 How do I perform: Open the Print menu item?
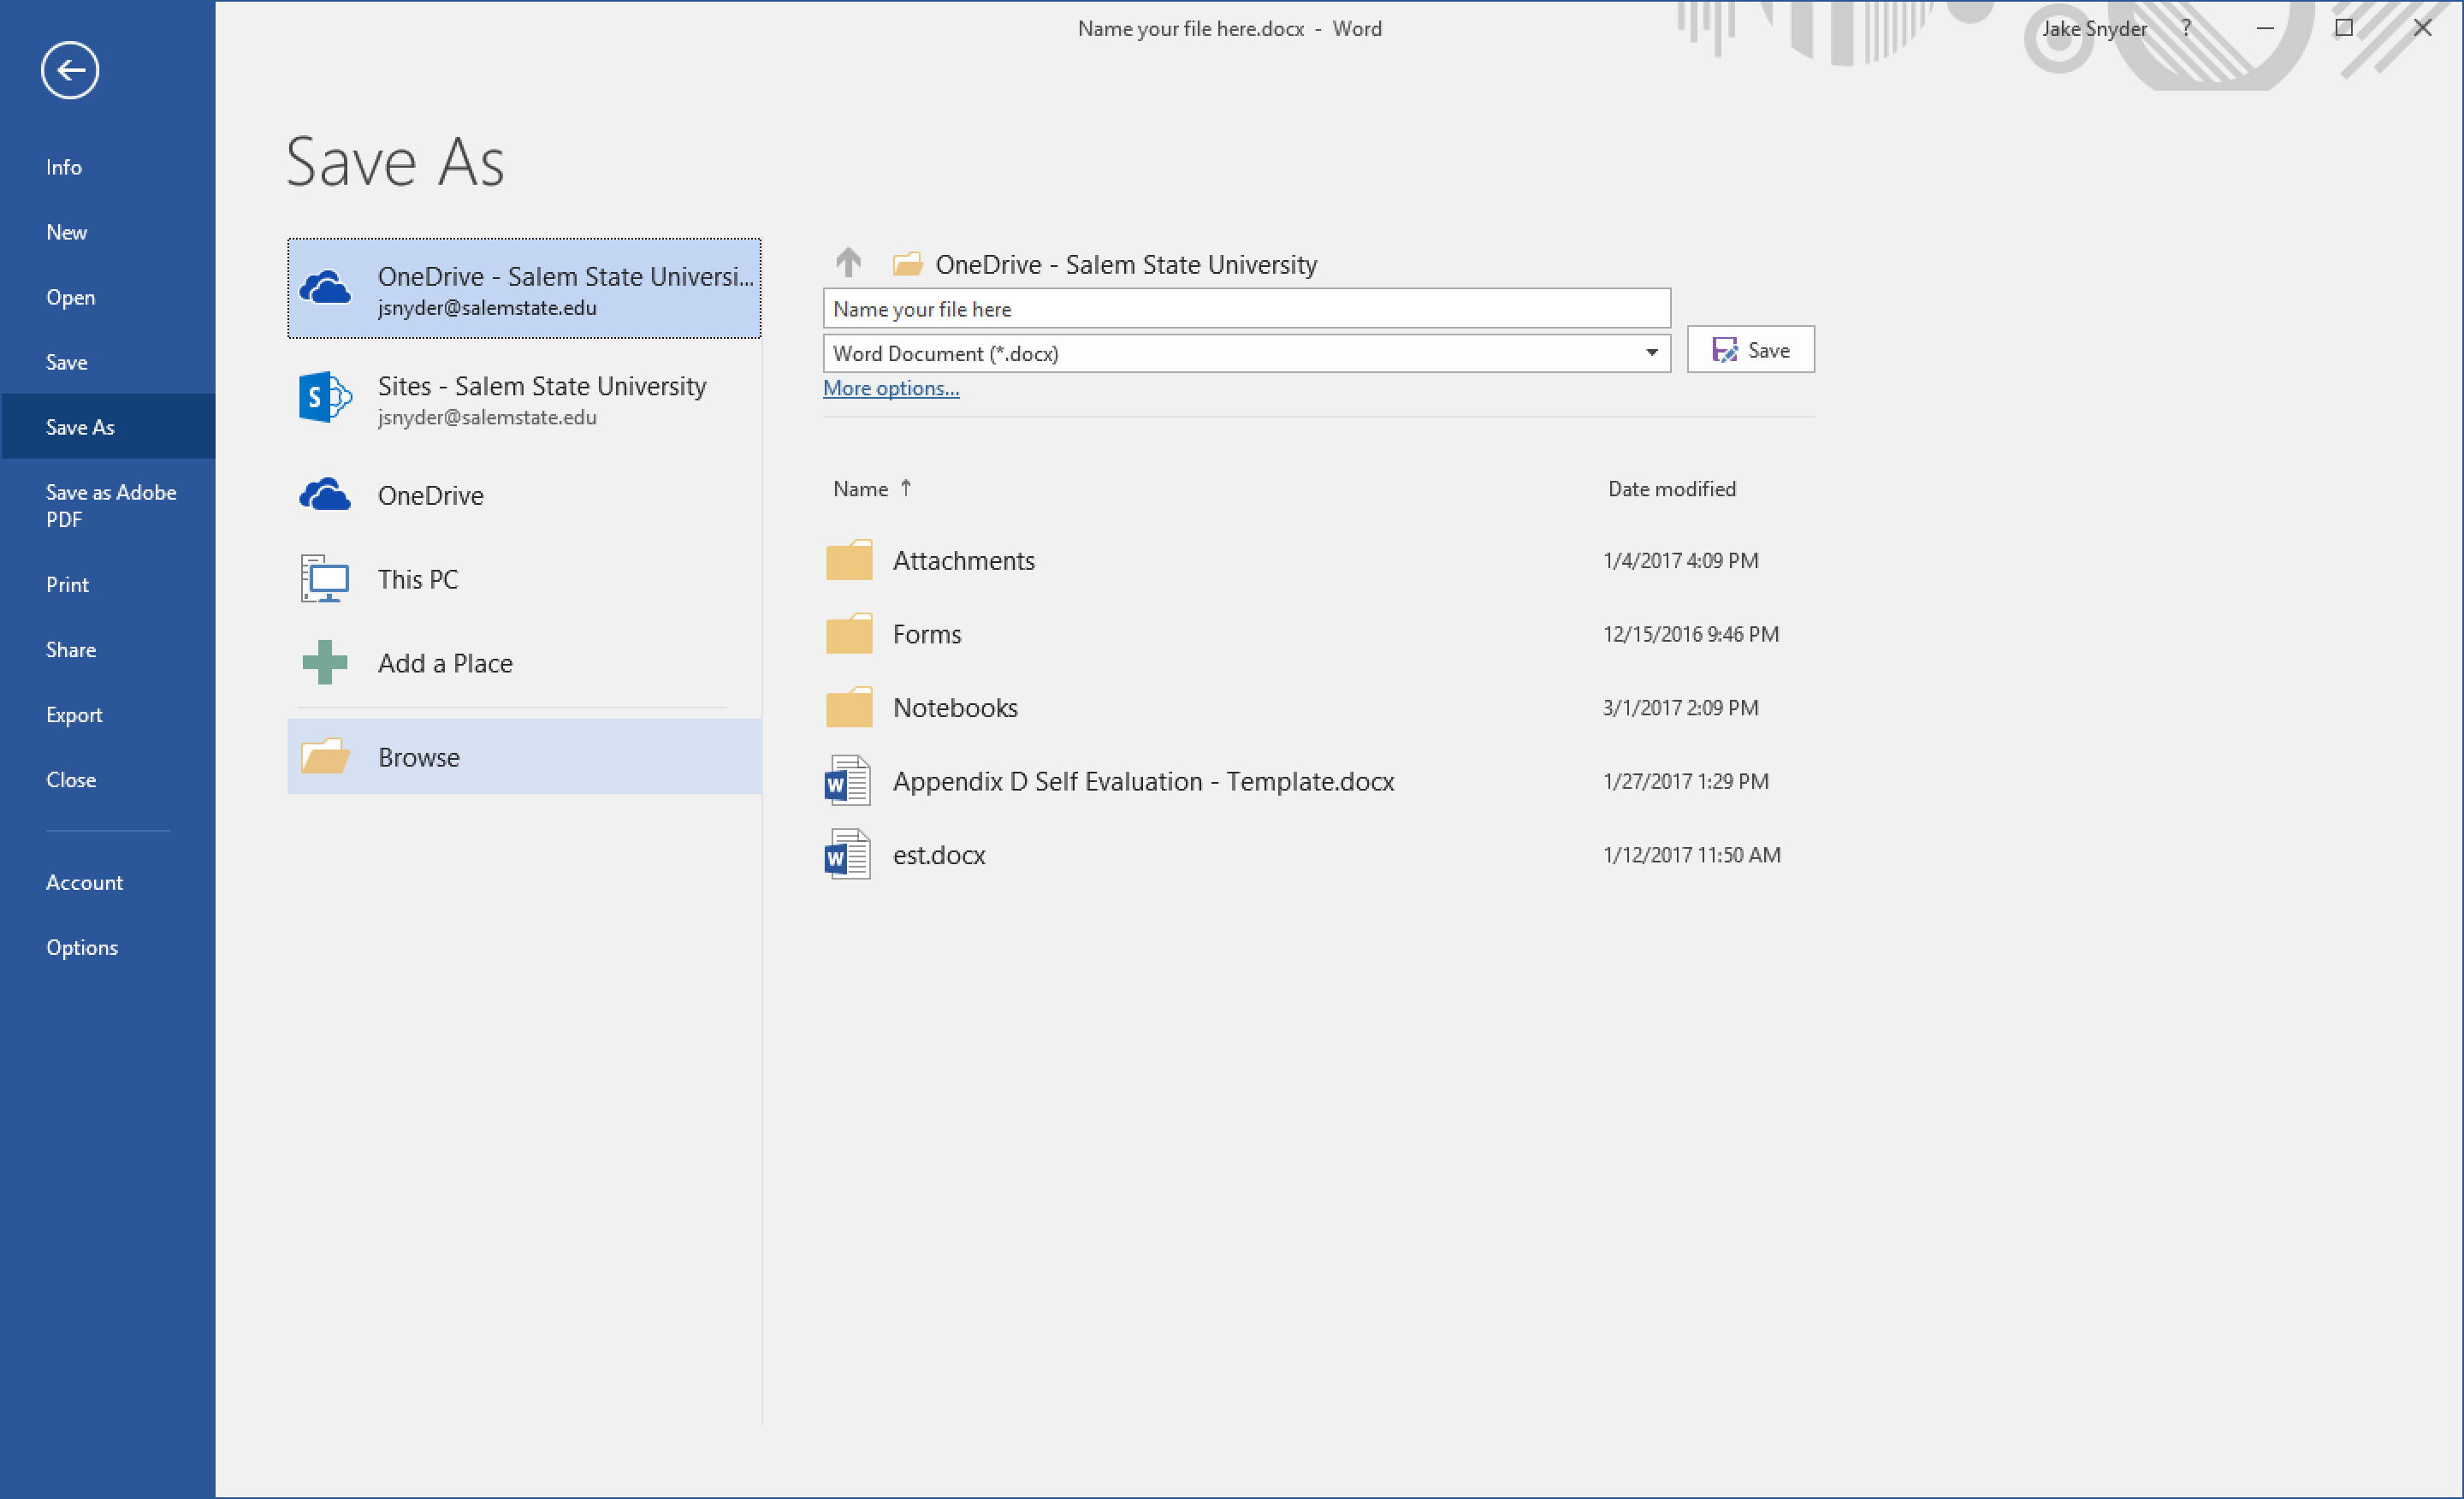(68, 585)
